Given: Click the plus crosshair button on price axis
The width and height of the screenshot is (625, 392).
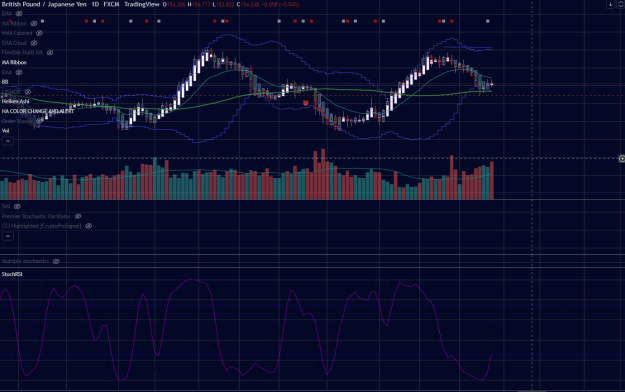Looking at the screenshot, I should point(621,159).
